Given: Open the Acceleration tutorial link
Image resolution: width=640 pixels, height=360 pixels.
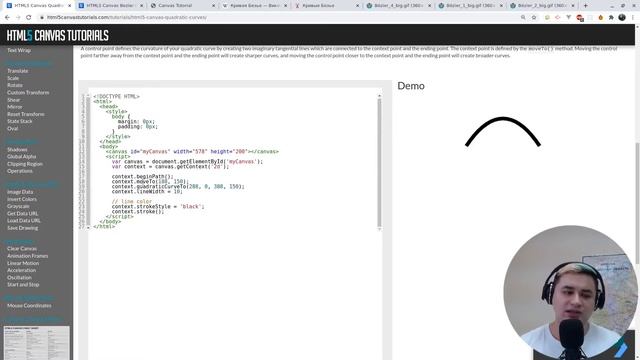Looking at the screenshot, I should click(x=21, y=271).
